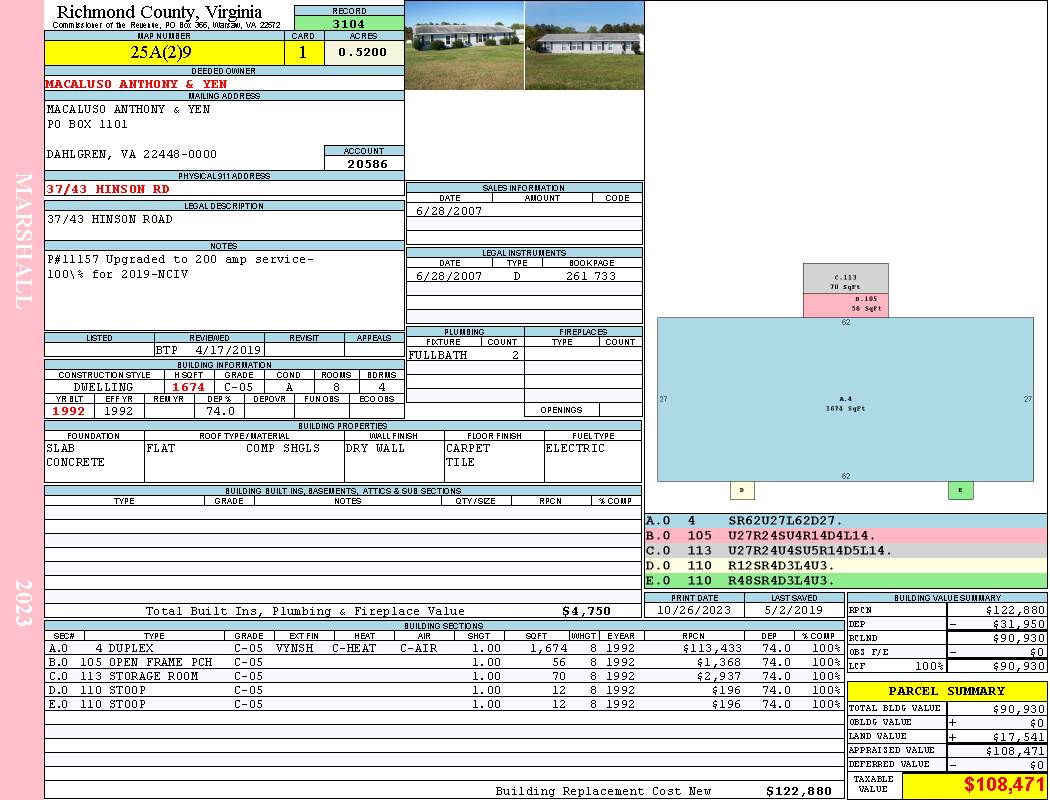Select the green record number 3104 field

(x=349, y=24)
